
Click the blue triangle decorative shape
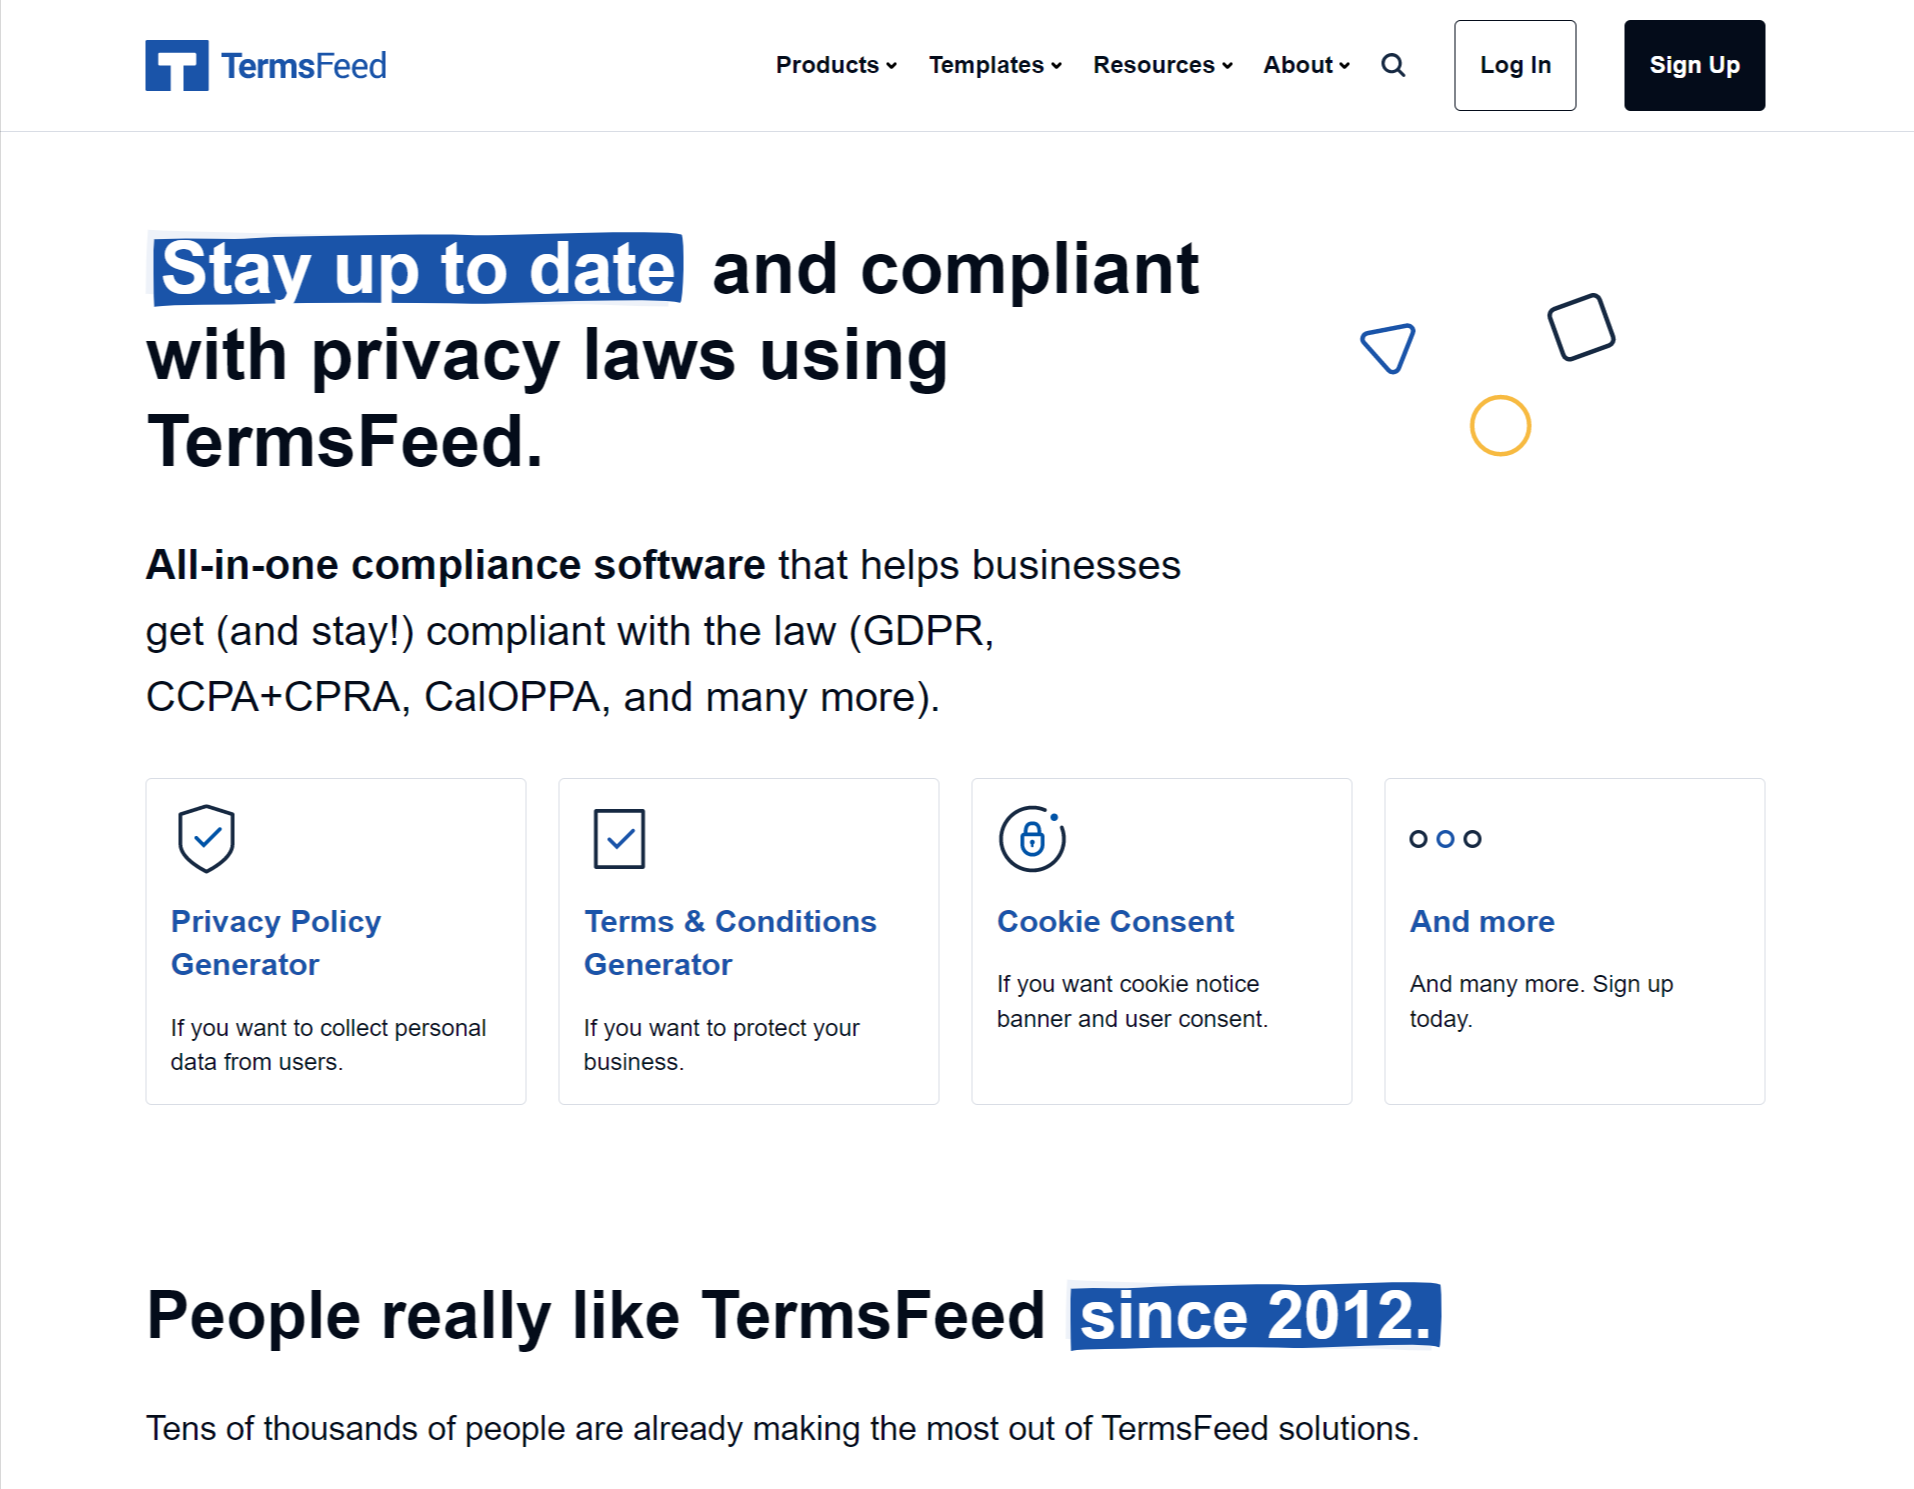[x=1388, y=347]
